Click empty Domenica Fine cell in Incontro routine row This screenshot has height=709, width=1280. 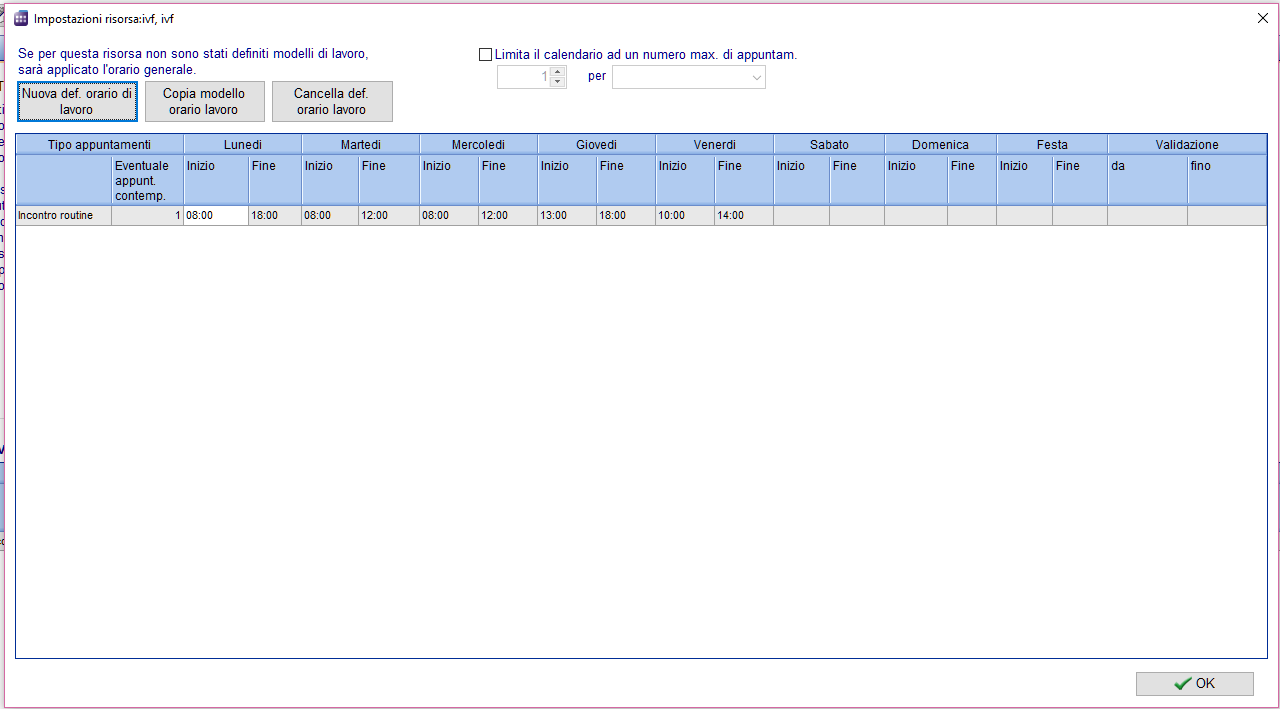972,215
